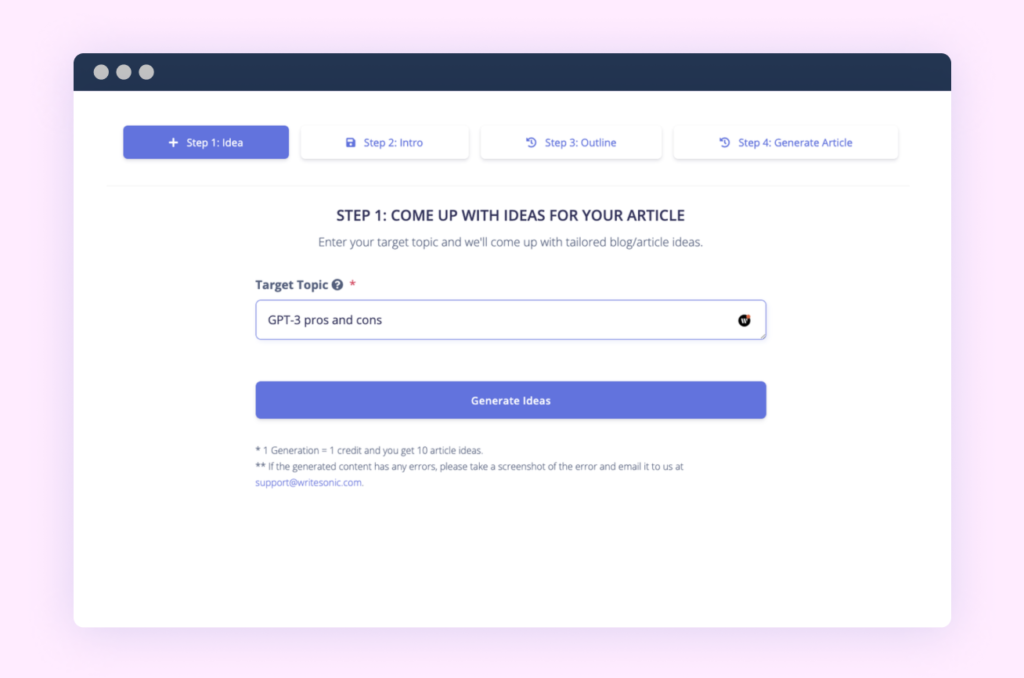Image resolution: width=1024 pixels, height=678 pixels.
Task: Click the resize handle at textarea corner
Action: click(x=762, y=335)
